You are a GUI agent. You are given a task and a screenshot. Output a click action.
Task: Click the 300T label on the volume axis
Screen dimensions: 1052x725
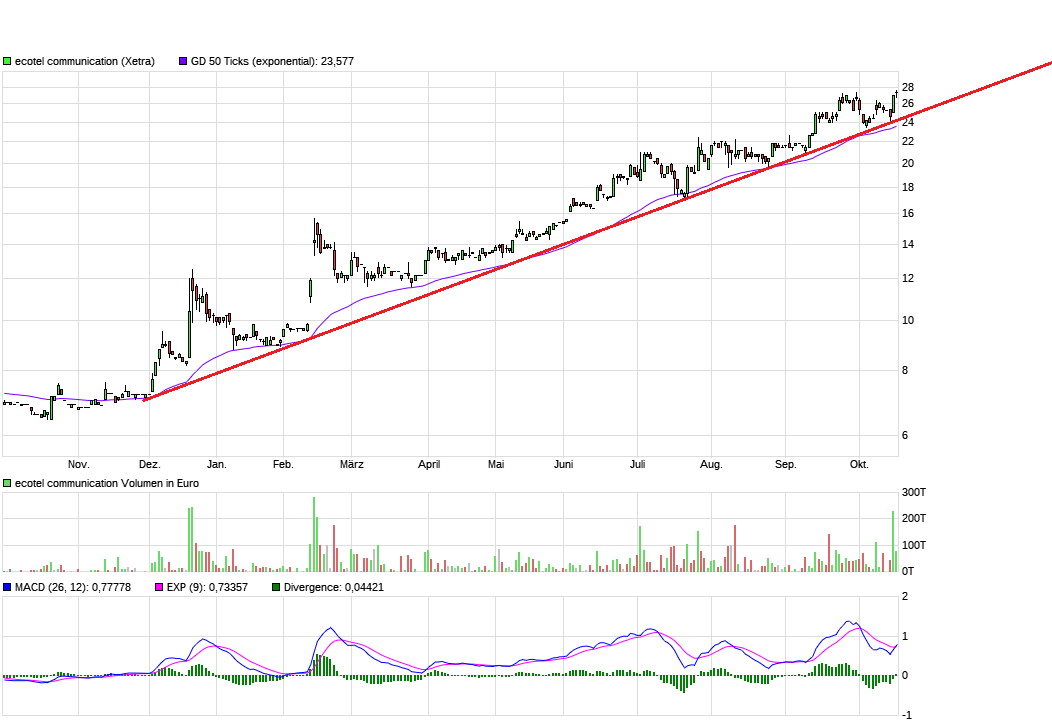(x=913, y=493)
